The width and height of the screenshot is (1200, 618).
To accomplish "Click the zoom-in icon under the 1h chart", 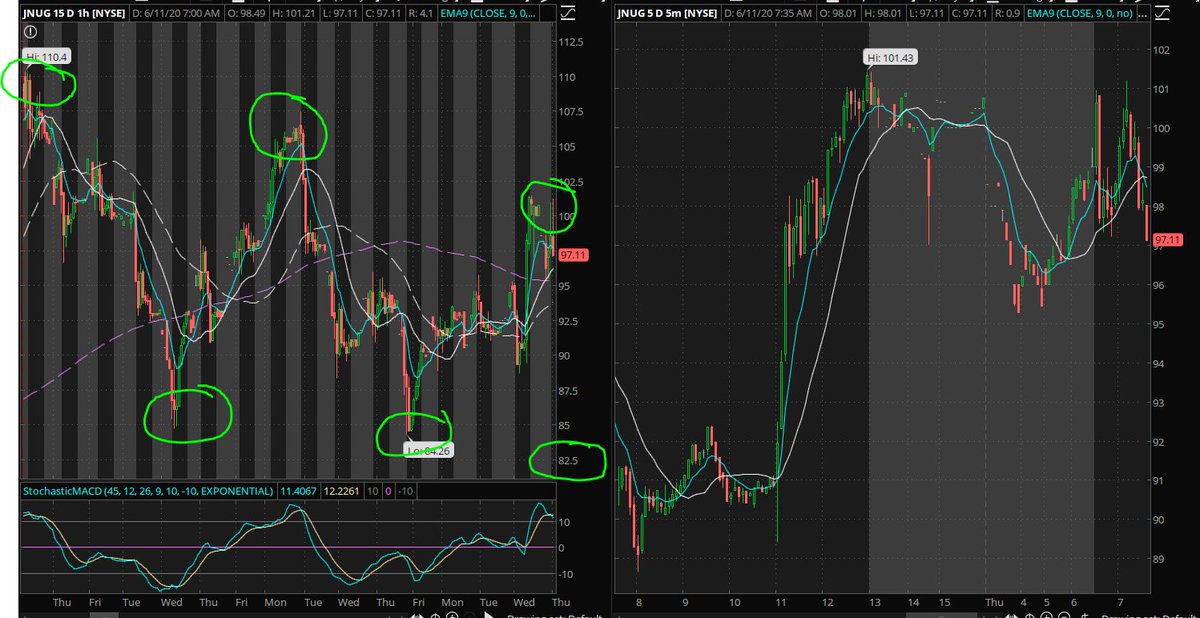I will [x=452, y=614].
